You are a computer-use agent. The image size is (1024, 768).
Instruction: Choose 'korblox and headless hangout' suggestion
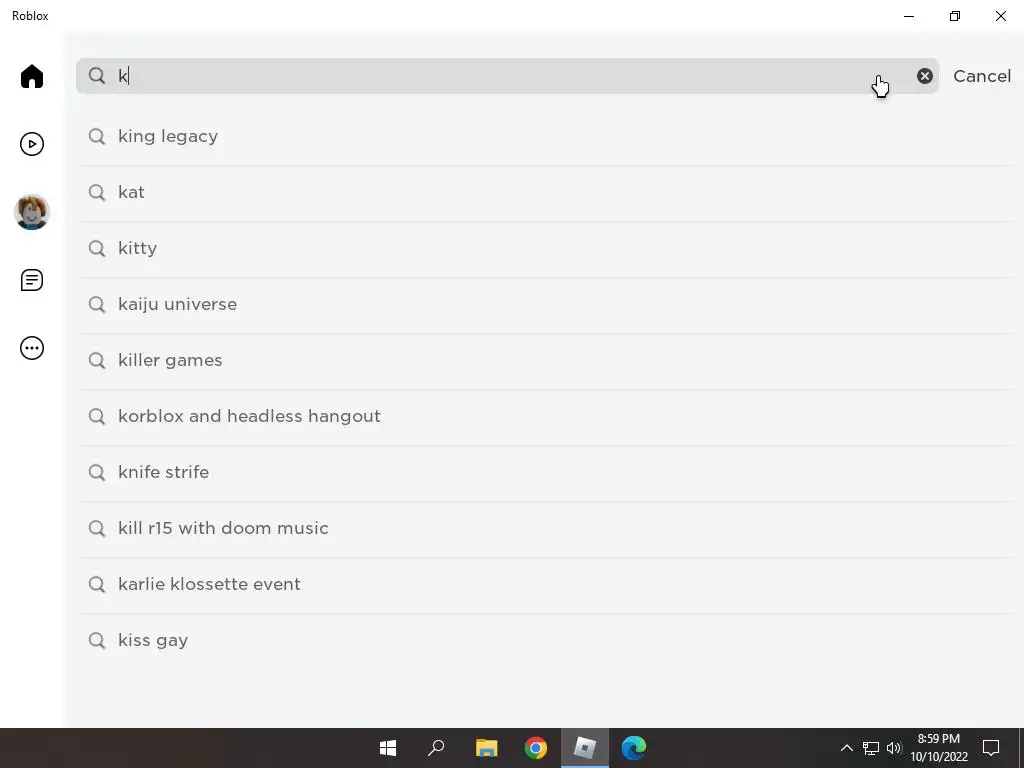544,417
